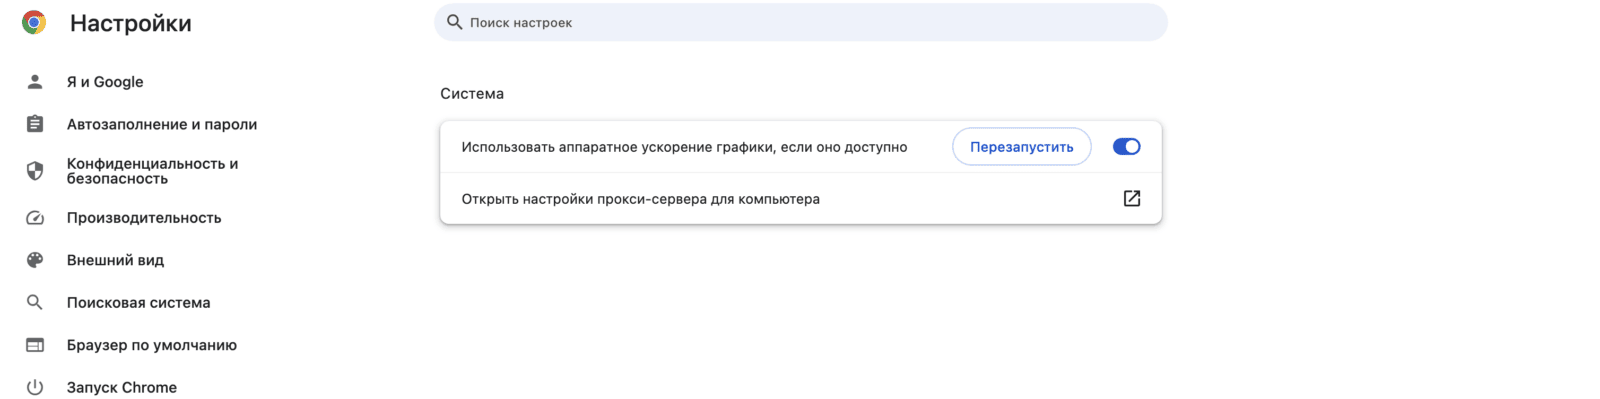Viewport: 1600px width, 399px height.
Task: Click the power icon for Запуск Chrome
Action: (35, 387)
